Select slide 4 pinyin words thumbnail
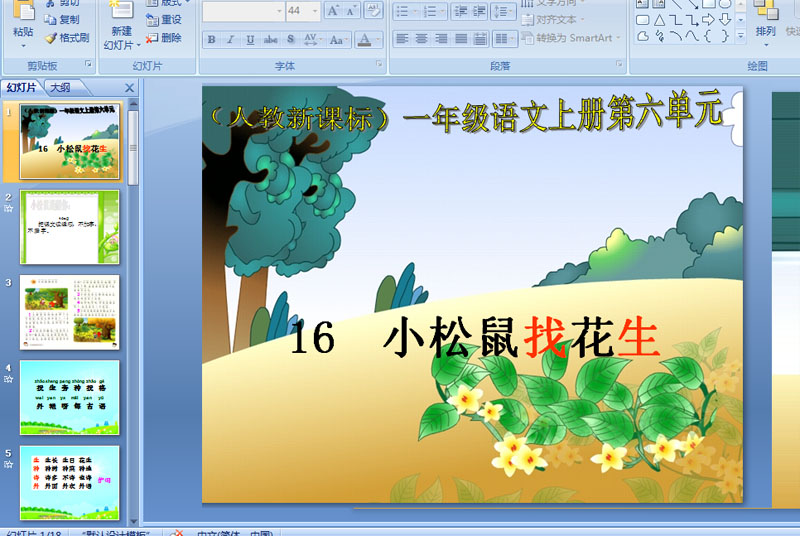 (69, 397)
